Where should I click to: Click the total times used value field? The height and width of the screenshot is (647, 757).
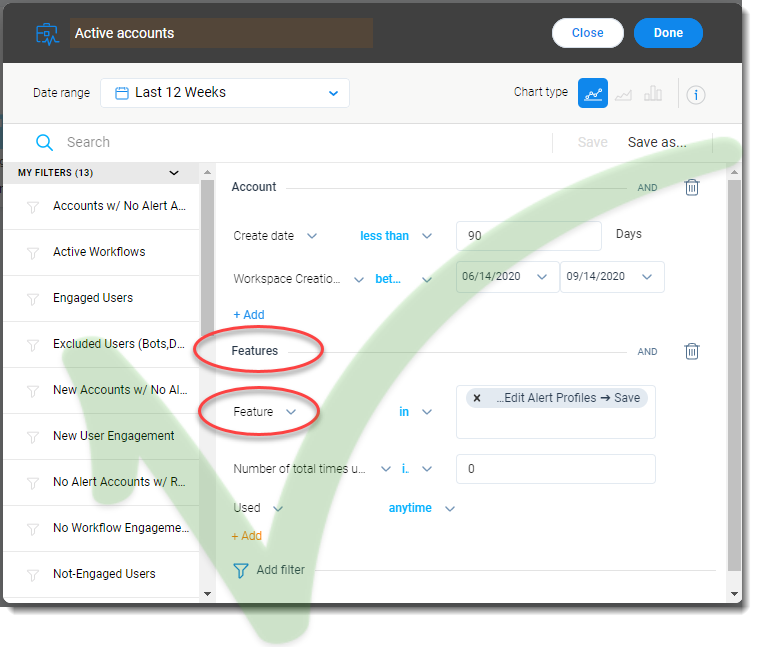pyautogui.click(x=556, y=469)
